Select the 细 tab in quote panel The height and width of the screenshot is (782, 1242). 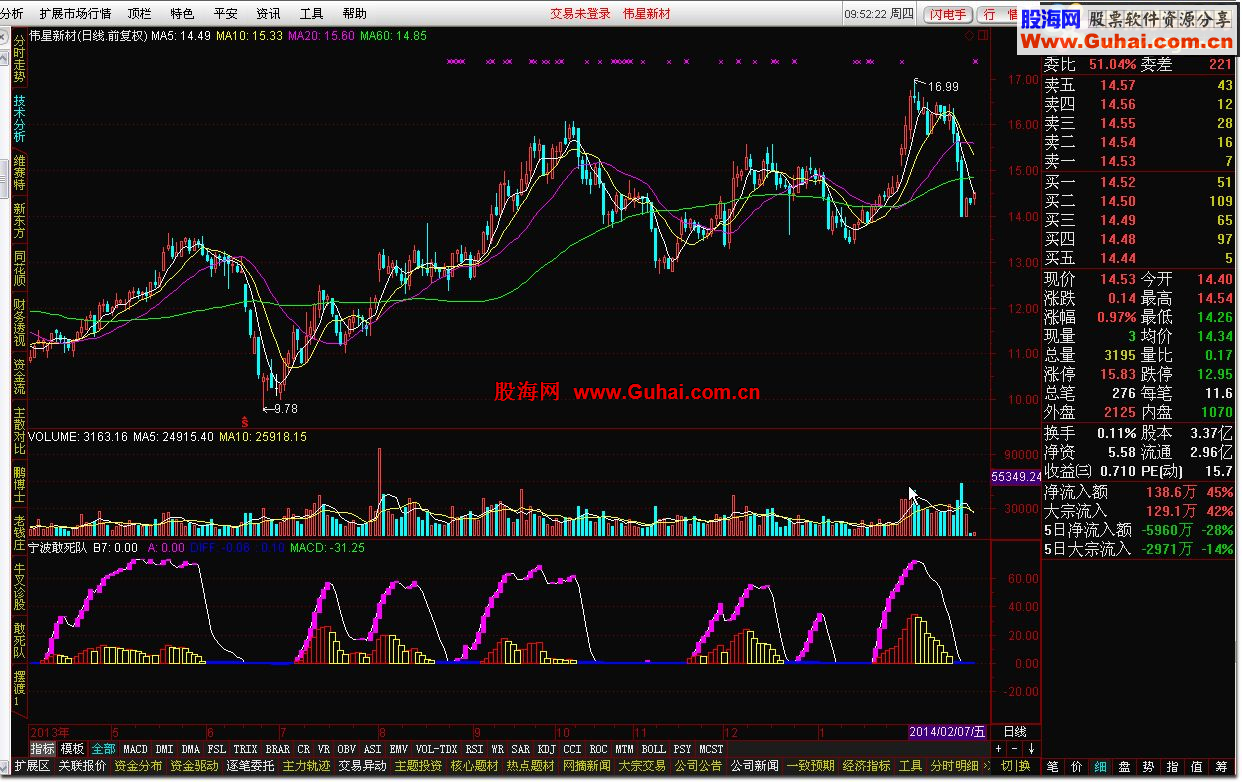click(1100, 767)
